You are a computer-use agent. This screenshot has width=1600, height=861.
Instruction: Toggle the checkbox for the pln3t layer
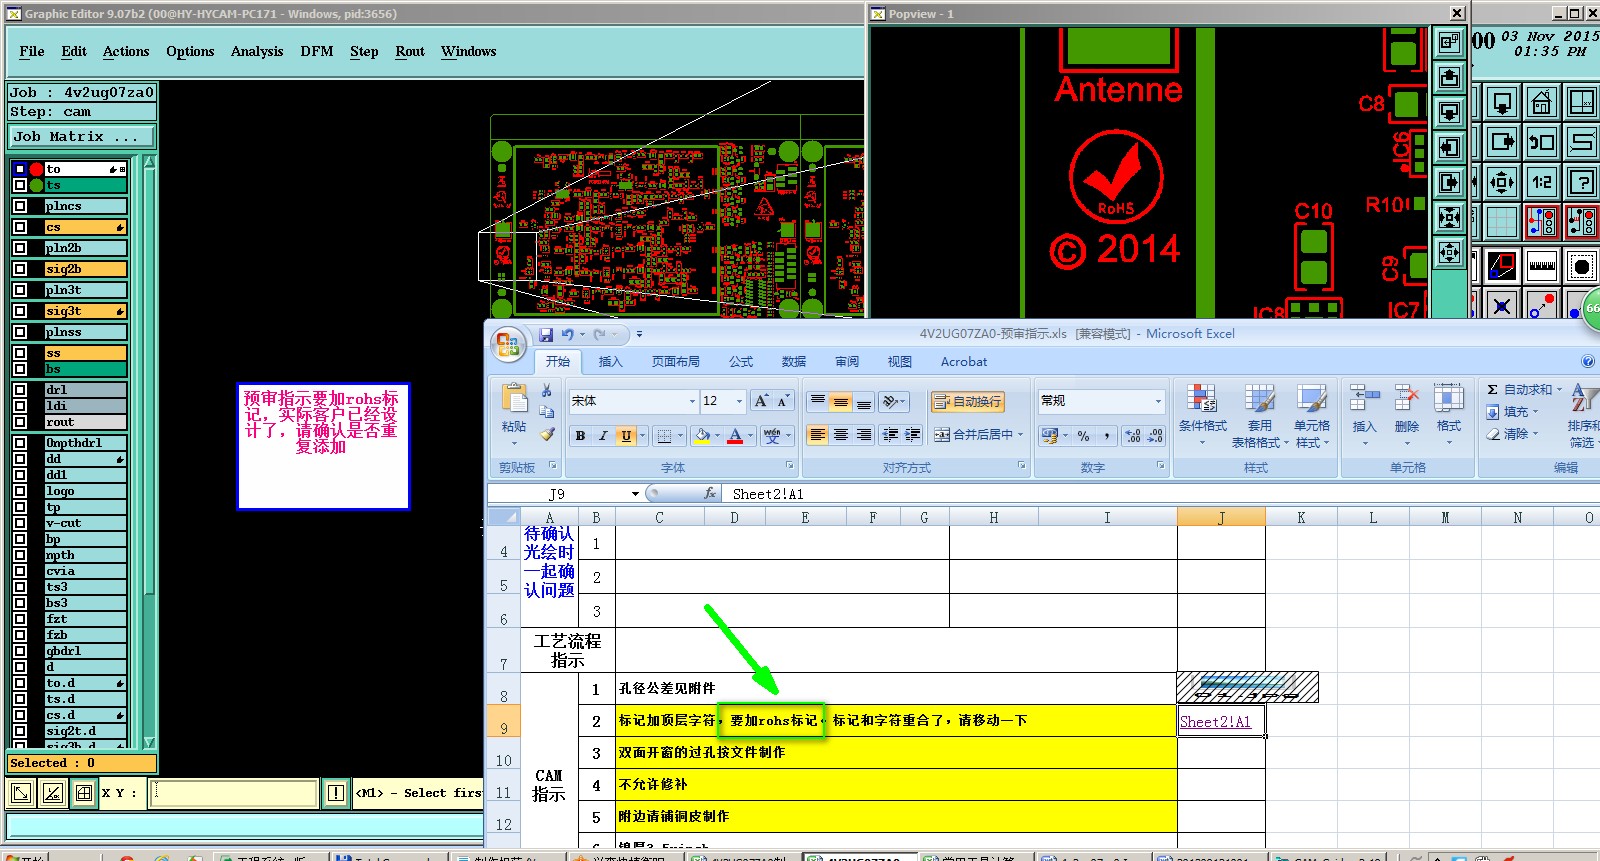click(x=20, y=290)
